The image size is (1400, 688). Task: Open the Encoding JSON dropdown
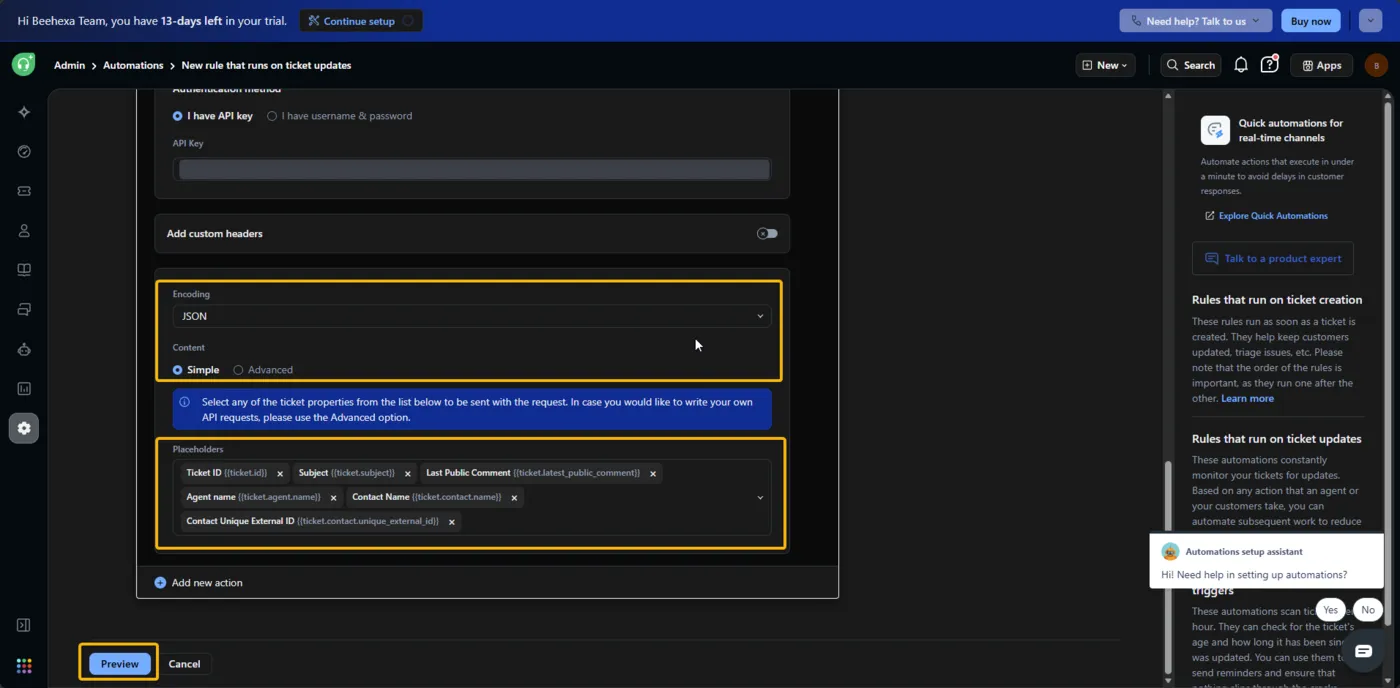(472, 316)
